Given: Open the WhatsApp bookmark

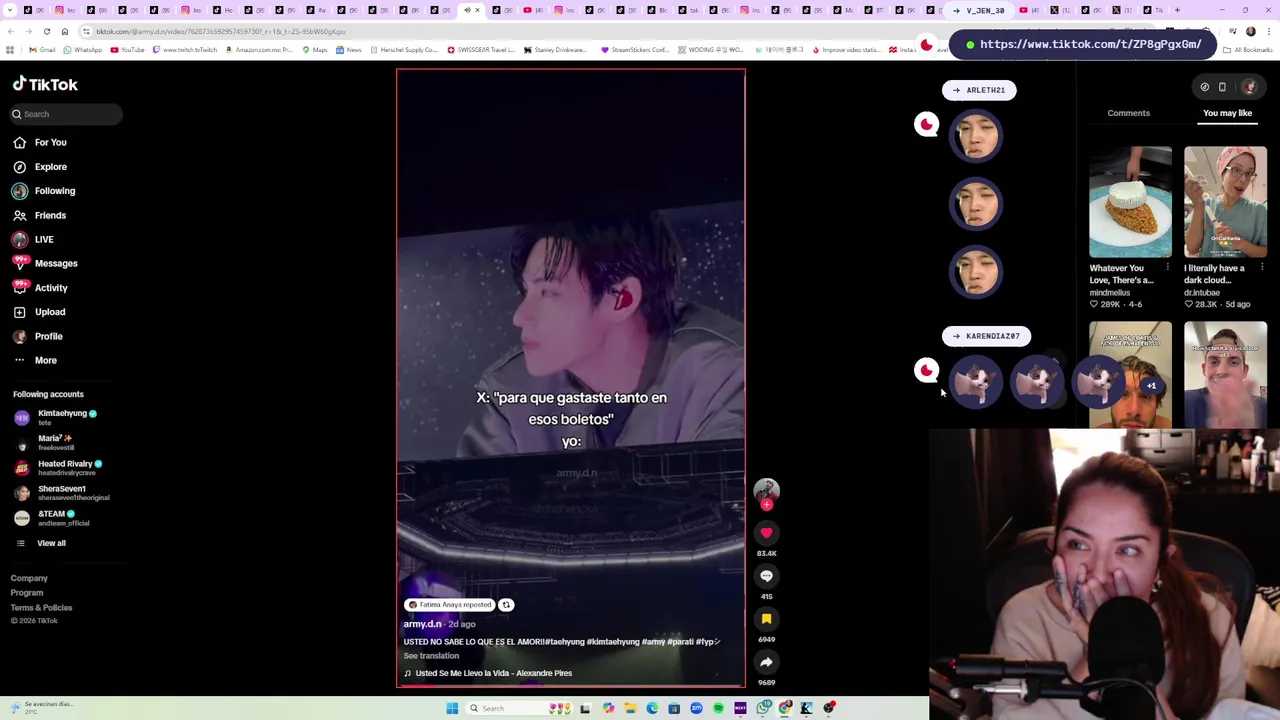Looking at the screenshot, I should 82,50.
